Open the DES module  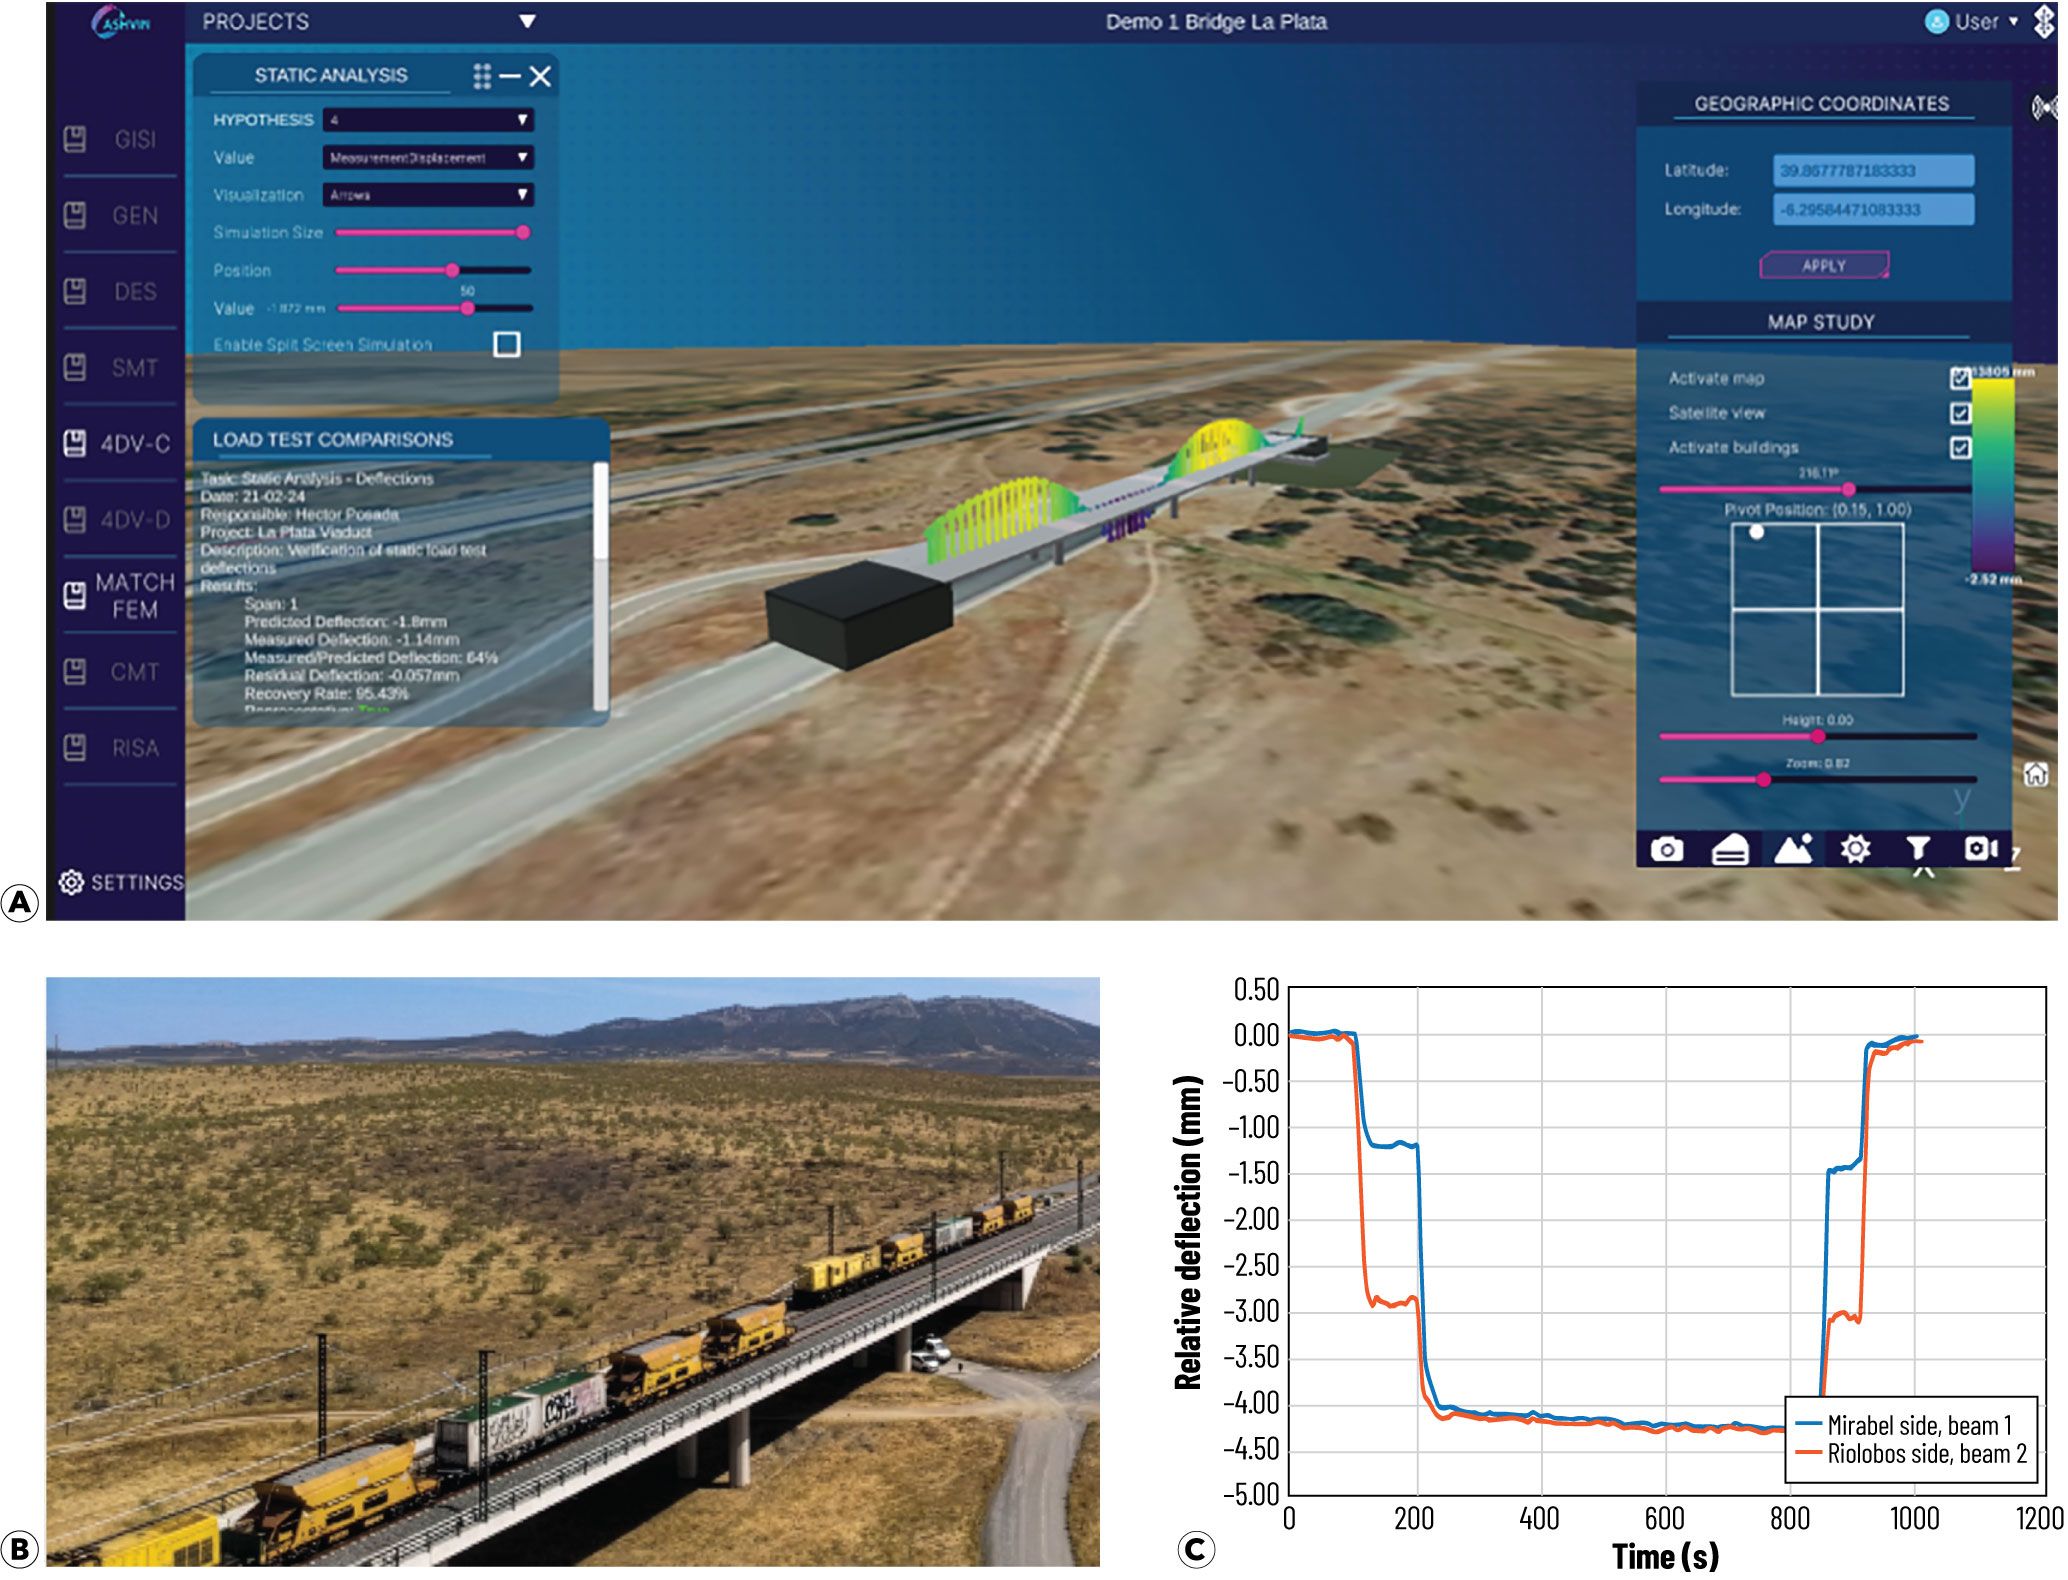point(135,292)
